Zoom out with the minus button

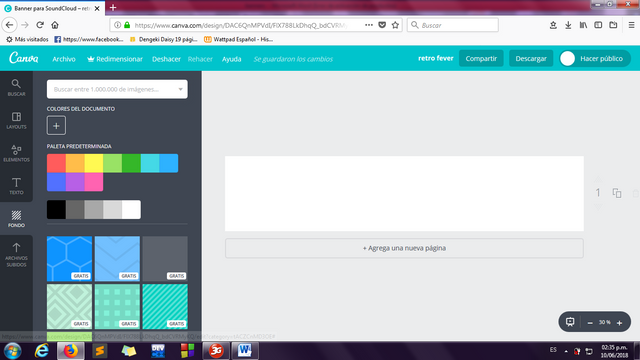click(x=590, y=322)
